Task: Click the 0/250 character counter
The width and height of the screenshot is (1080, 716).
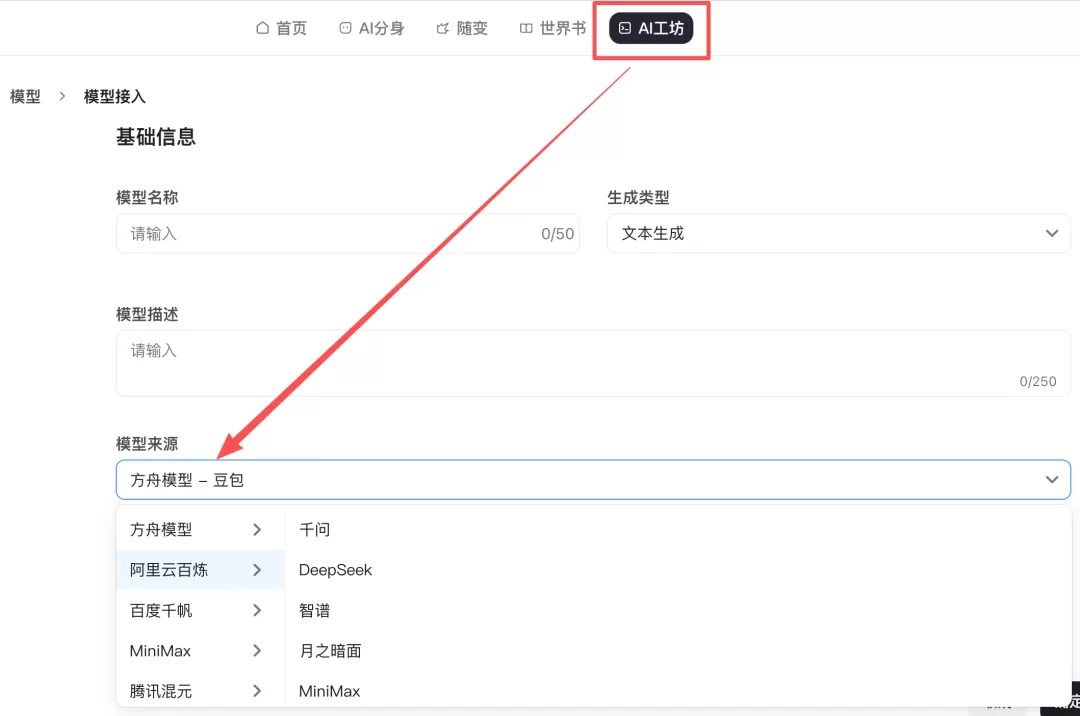Action: coord(1037,381)
